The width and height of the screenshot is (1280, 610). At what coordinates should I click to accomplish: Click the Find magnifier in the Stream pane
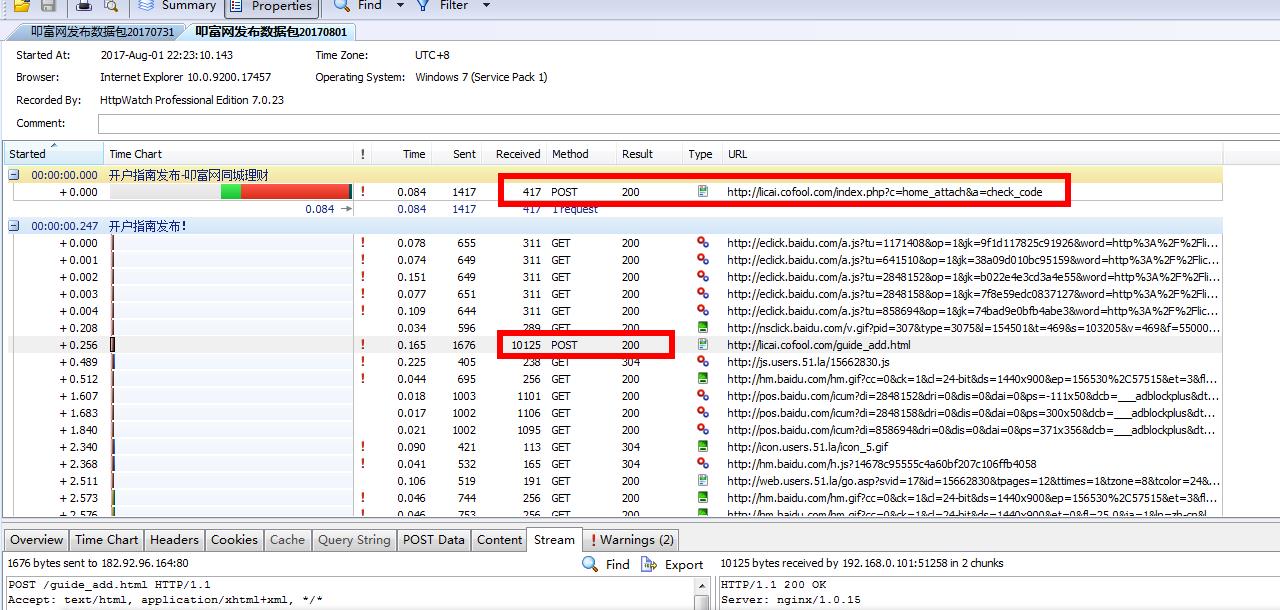pyautogui.click(x=591, y=564)
